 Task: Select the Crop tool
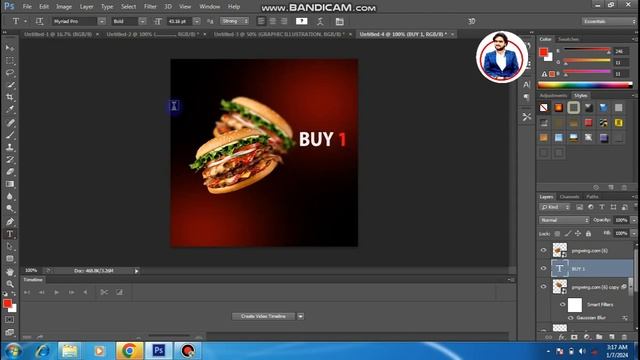click(10, 97)
